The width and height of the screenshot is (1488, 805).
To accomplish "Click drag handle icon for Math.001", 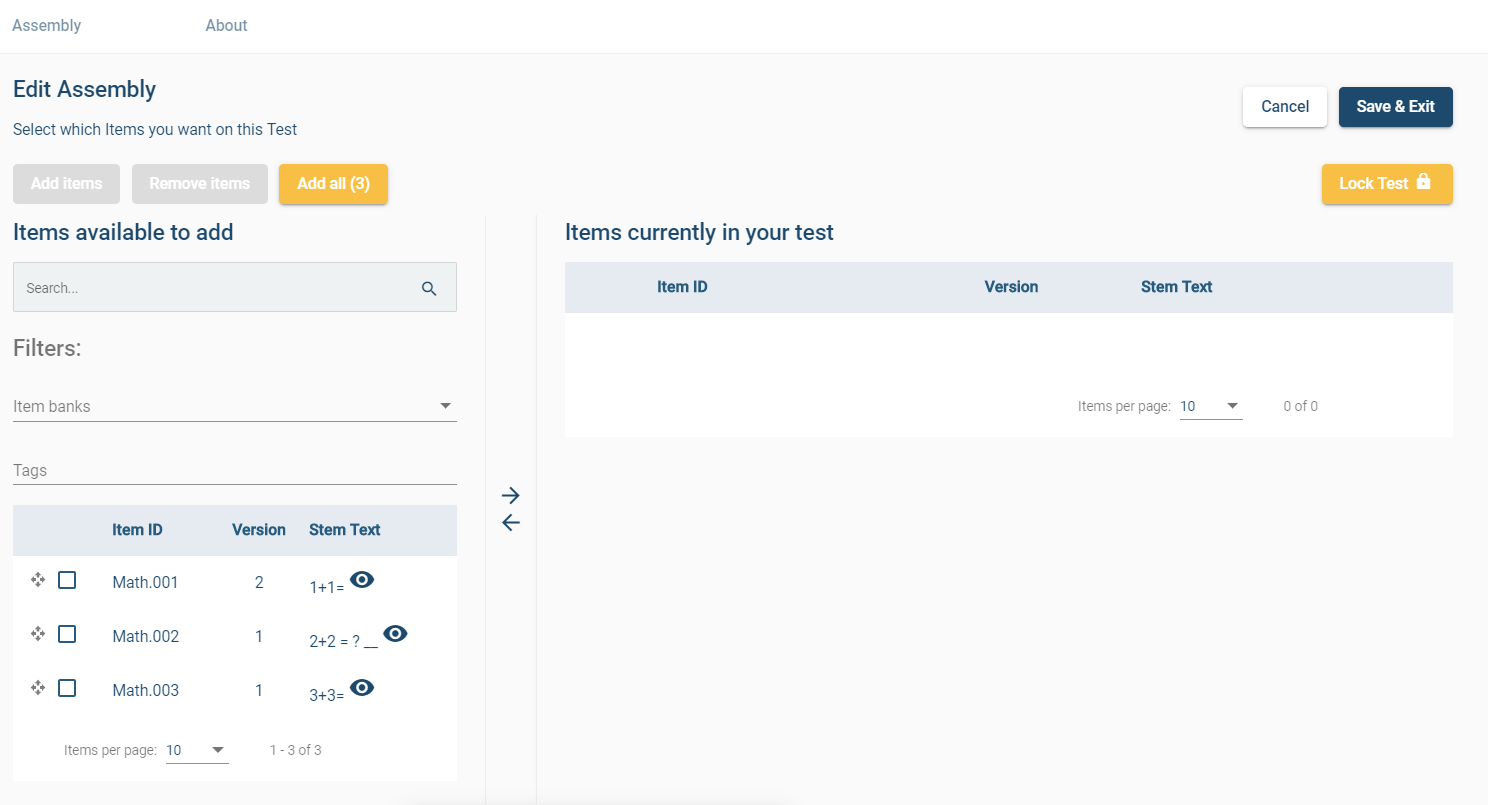I will [38, 580].
